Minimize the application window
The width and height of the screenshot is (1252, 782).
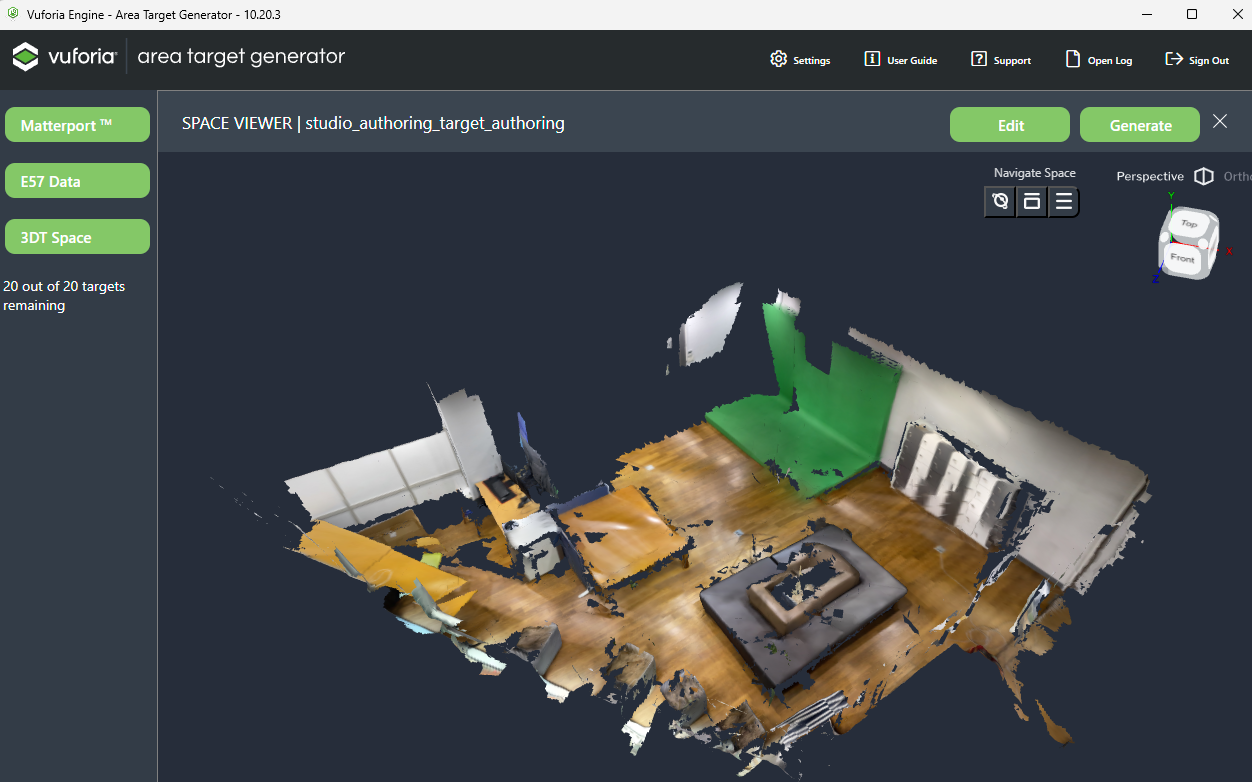click(1146, 14)
